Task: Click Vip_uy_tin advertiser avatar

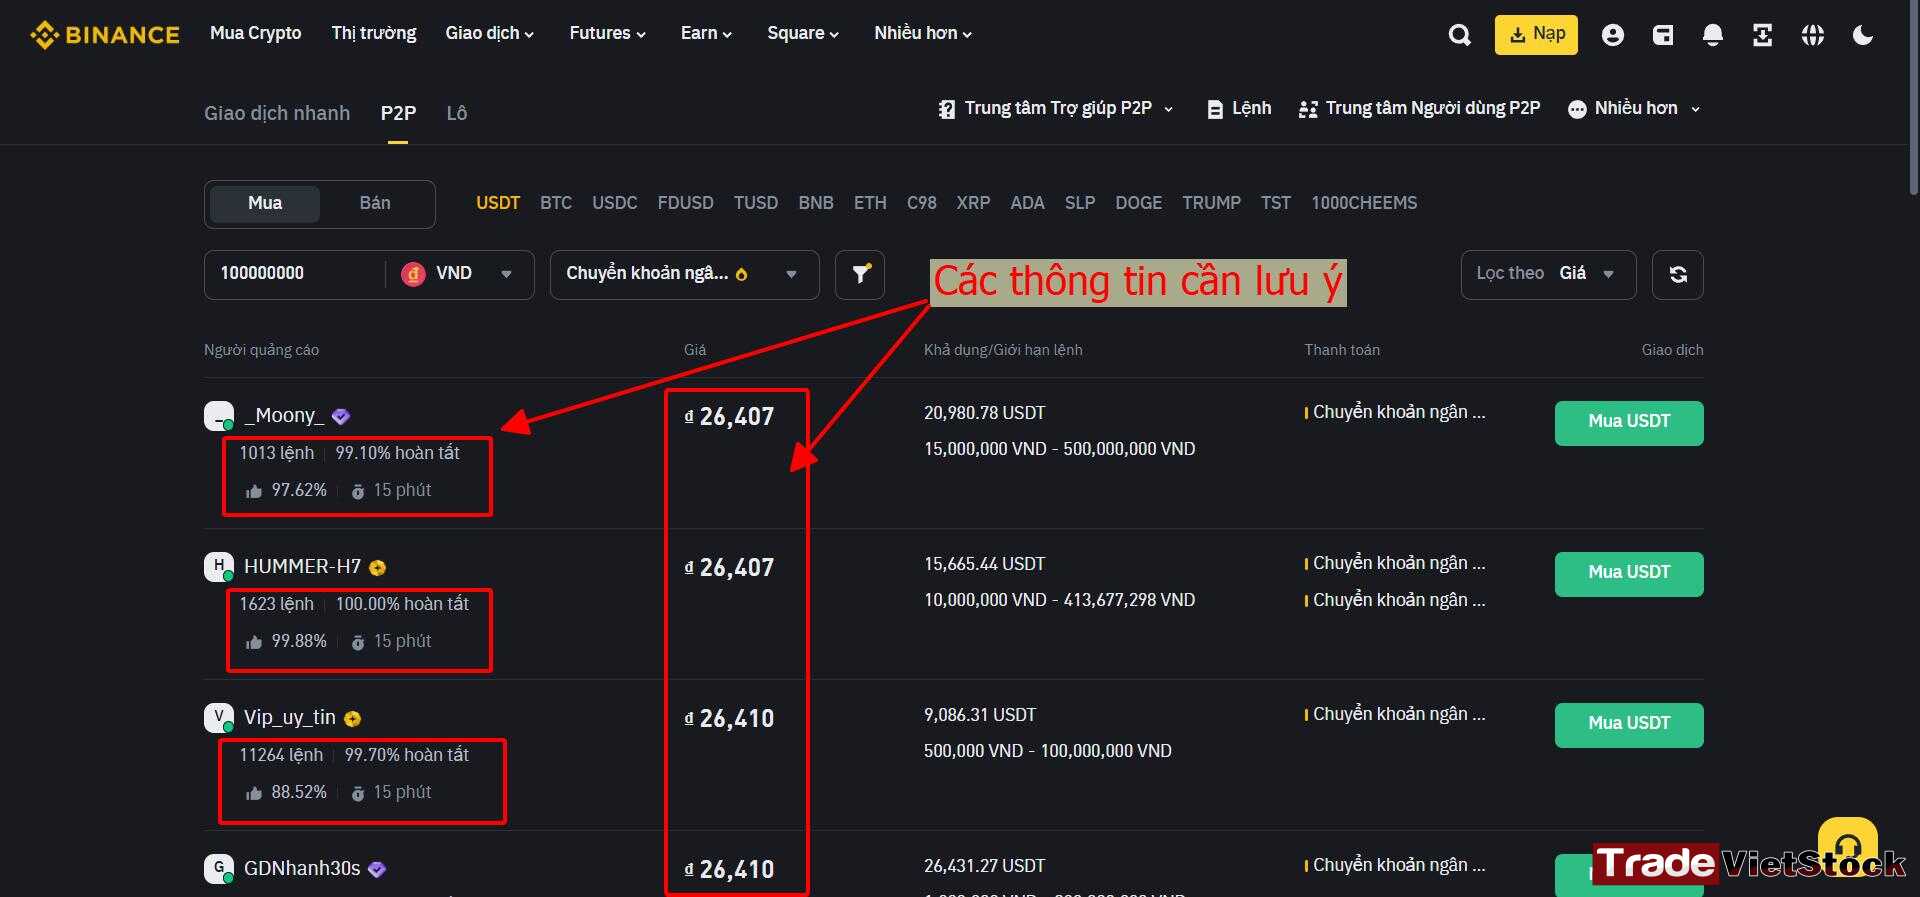Action: tap(219, 718)
